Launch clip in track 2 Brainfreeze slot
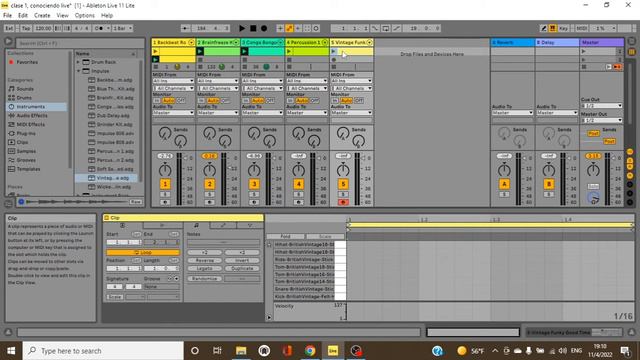The image size is (640, 360). pyautogui.click(x=200, y=51)
